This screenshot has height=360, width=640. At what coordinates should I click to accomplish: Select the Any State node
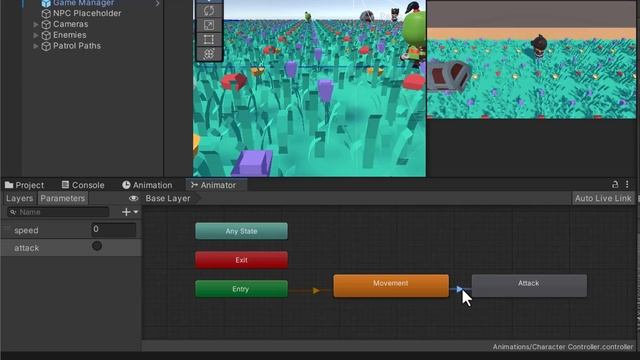pos(241,231)
